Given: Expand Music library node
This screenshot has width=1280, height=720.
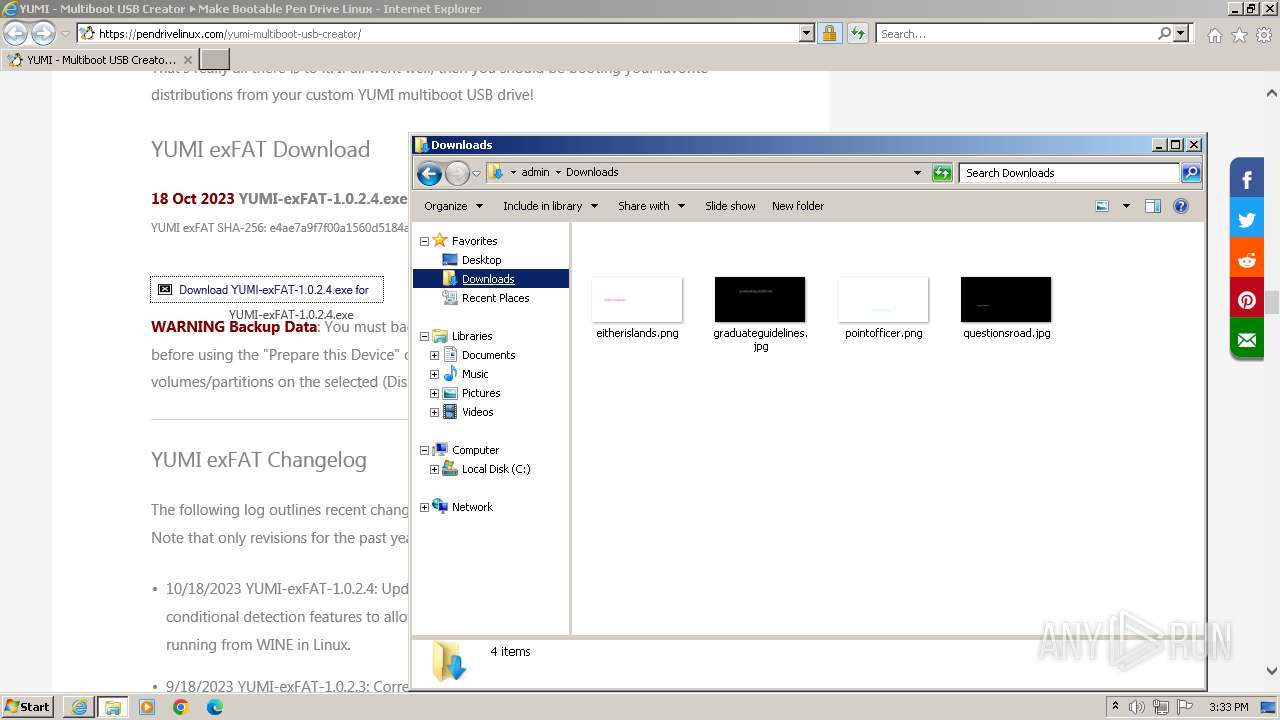Looking at the screenshot, I should (434, 374).
